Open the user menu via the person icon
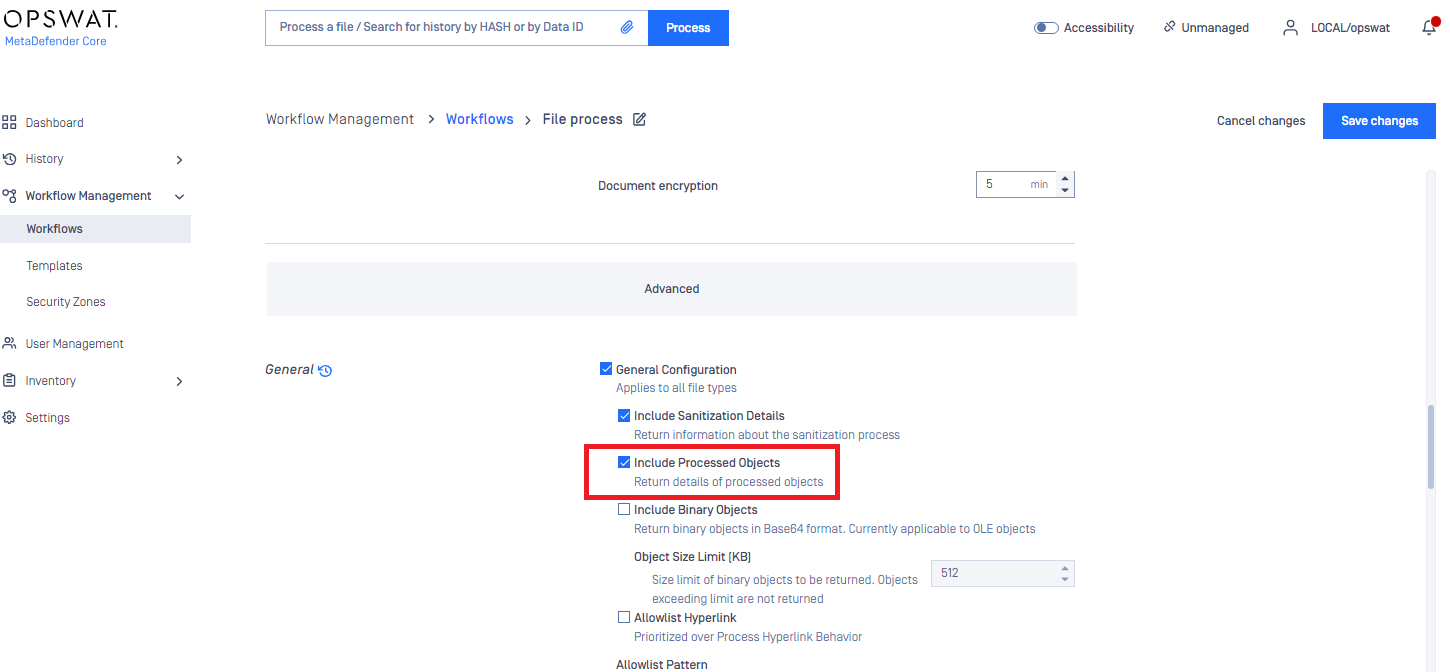Viewport: 1450px width, 672px height. click(x=1290, y=27)
